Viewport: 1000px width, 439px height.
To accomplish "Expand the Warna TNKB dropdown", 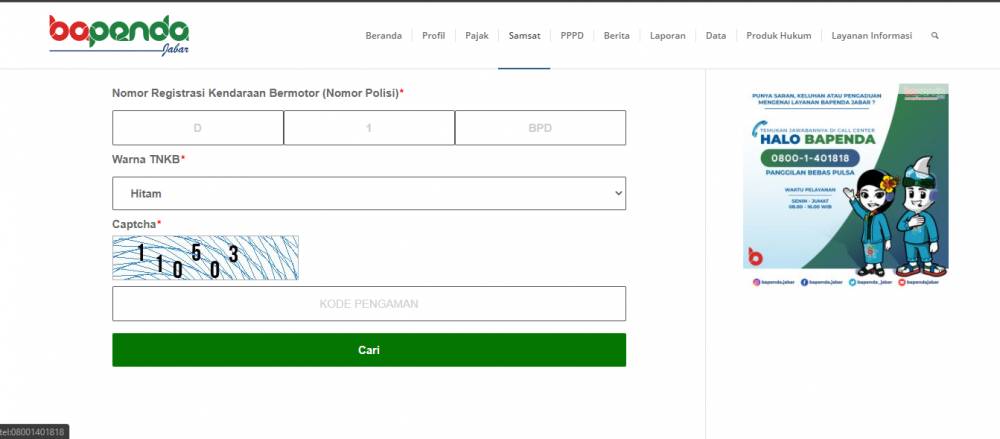I will [369, 193].
